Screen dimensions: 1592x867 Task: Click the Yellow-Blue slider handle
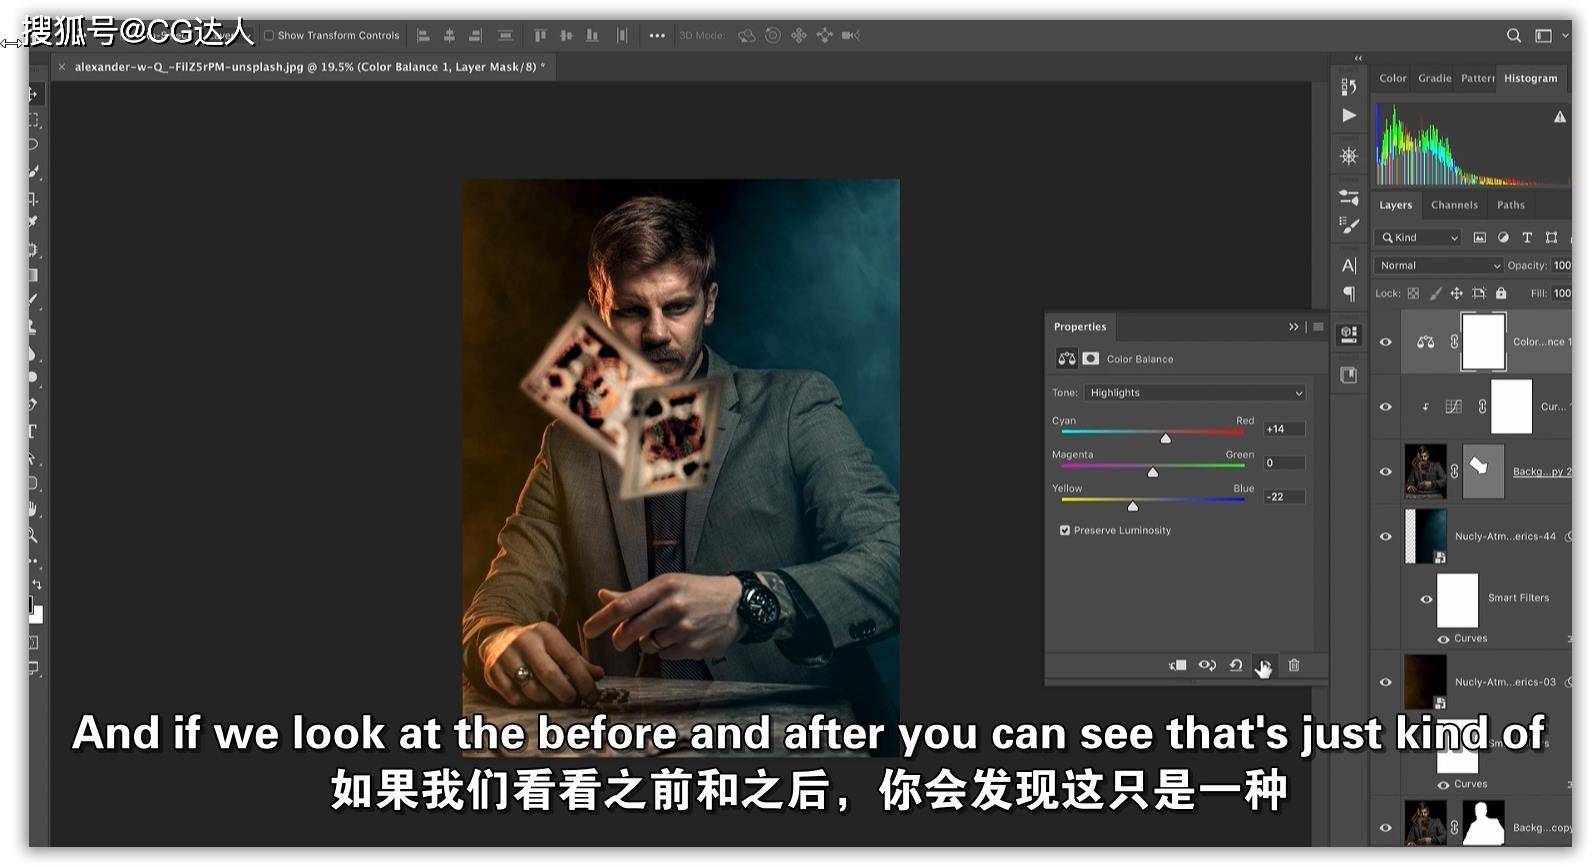1132,506
